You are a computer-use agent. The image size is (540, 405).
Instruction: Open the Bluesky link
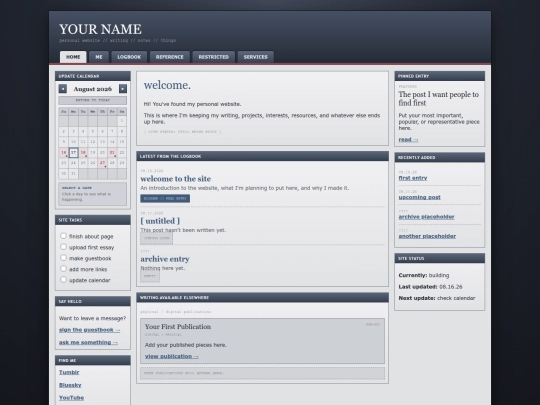click(x=70, y=385)
